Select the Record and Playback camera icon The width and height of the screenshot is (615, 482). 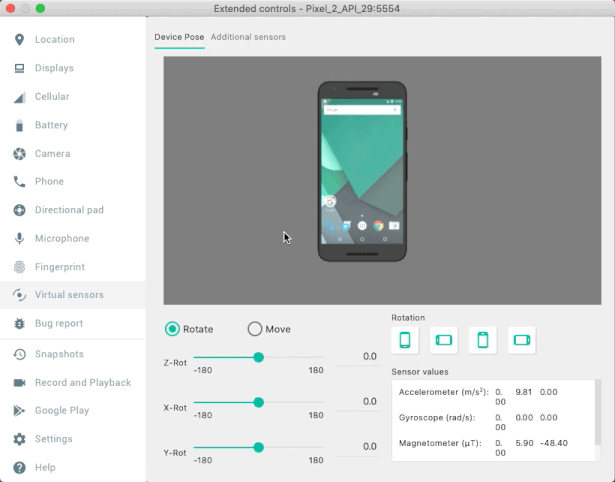click(x=19, y=383)
